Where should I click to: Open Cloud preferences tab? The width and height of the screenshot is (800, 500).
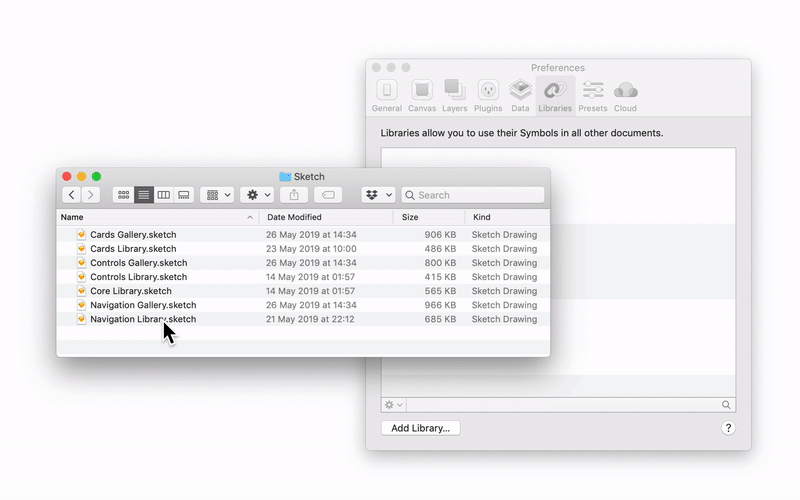625,96
